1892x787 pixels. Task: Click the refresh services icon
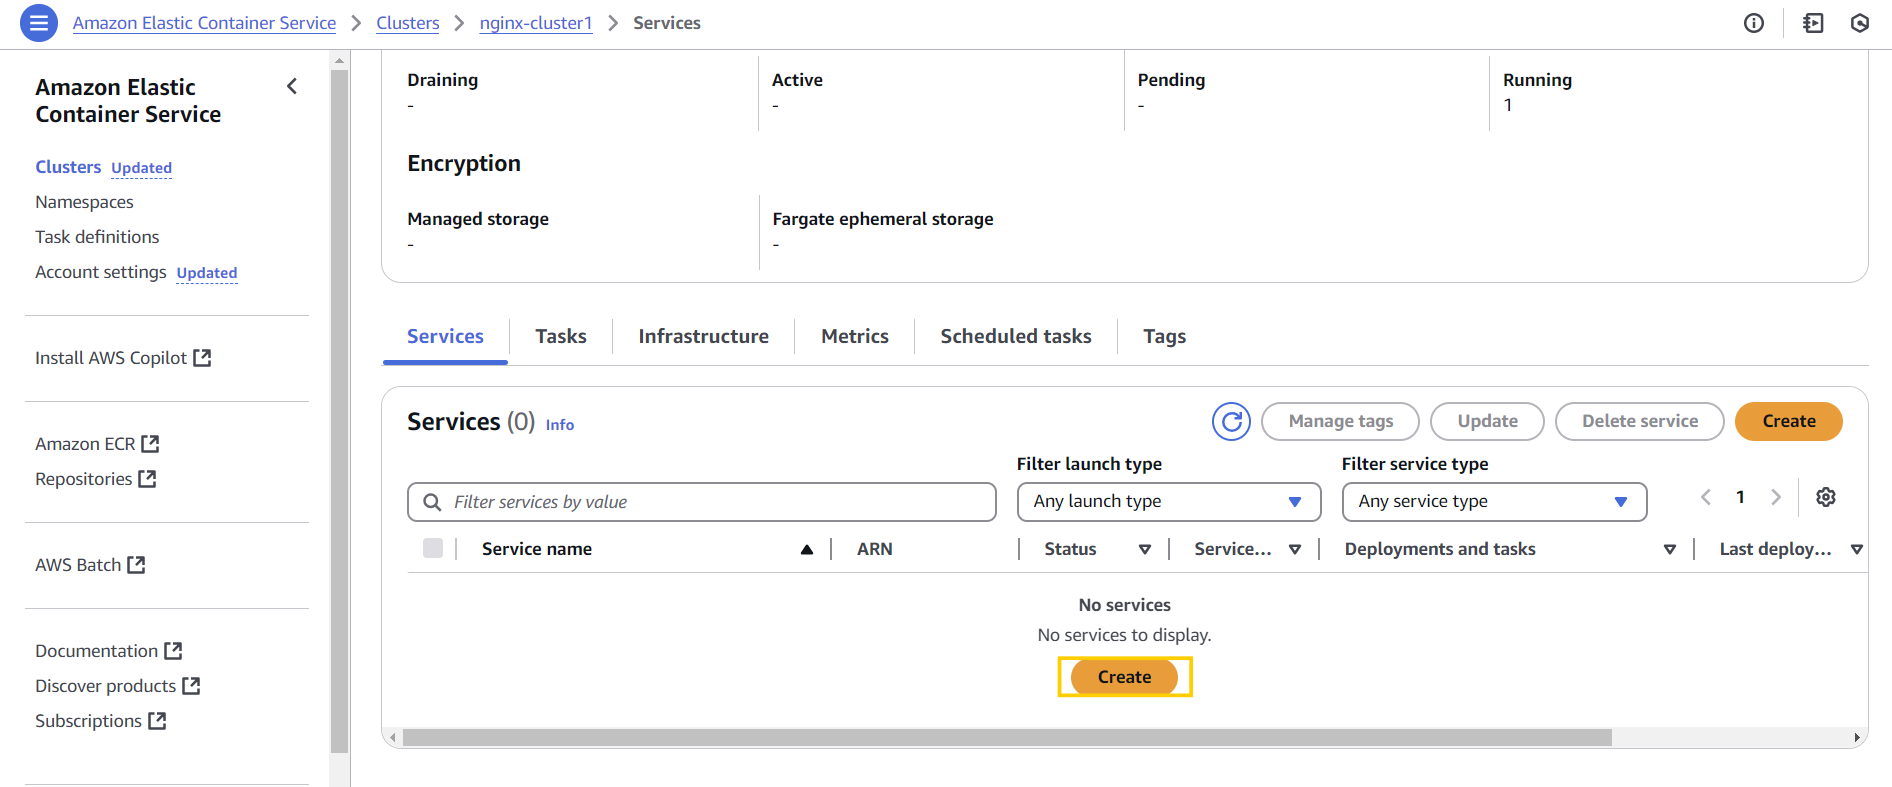tap(1231, 422)
